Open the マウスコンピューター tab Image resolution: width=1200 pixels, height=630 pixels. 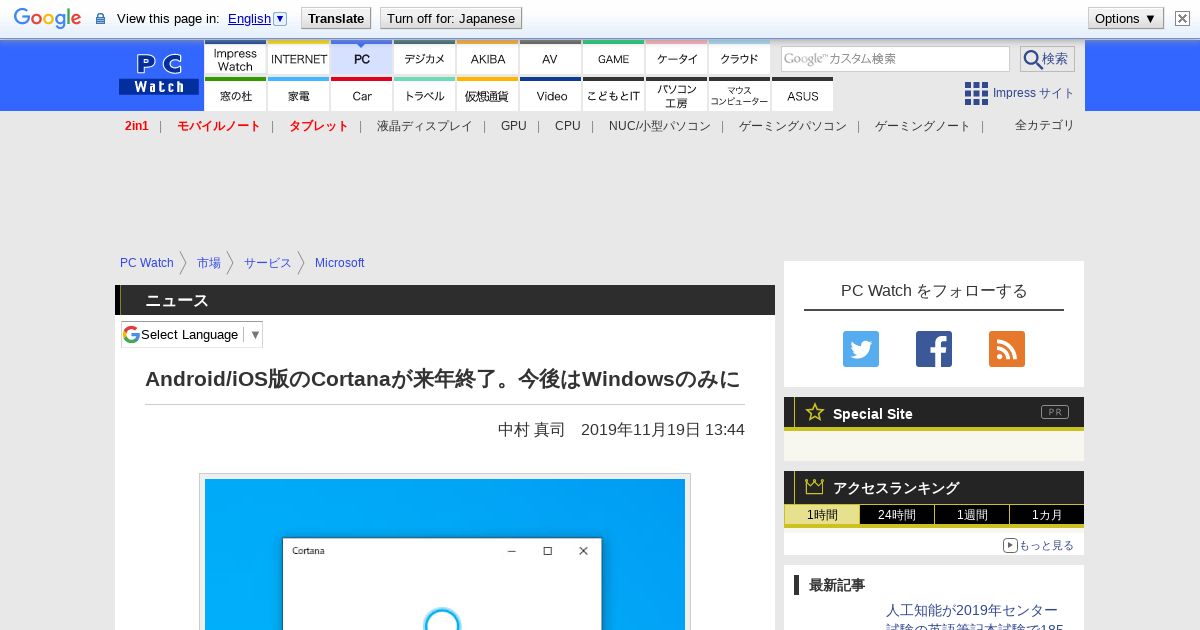pyautogui.click(x=739, y=95)
